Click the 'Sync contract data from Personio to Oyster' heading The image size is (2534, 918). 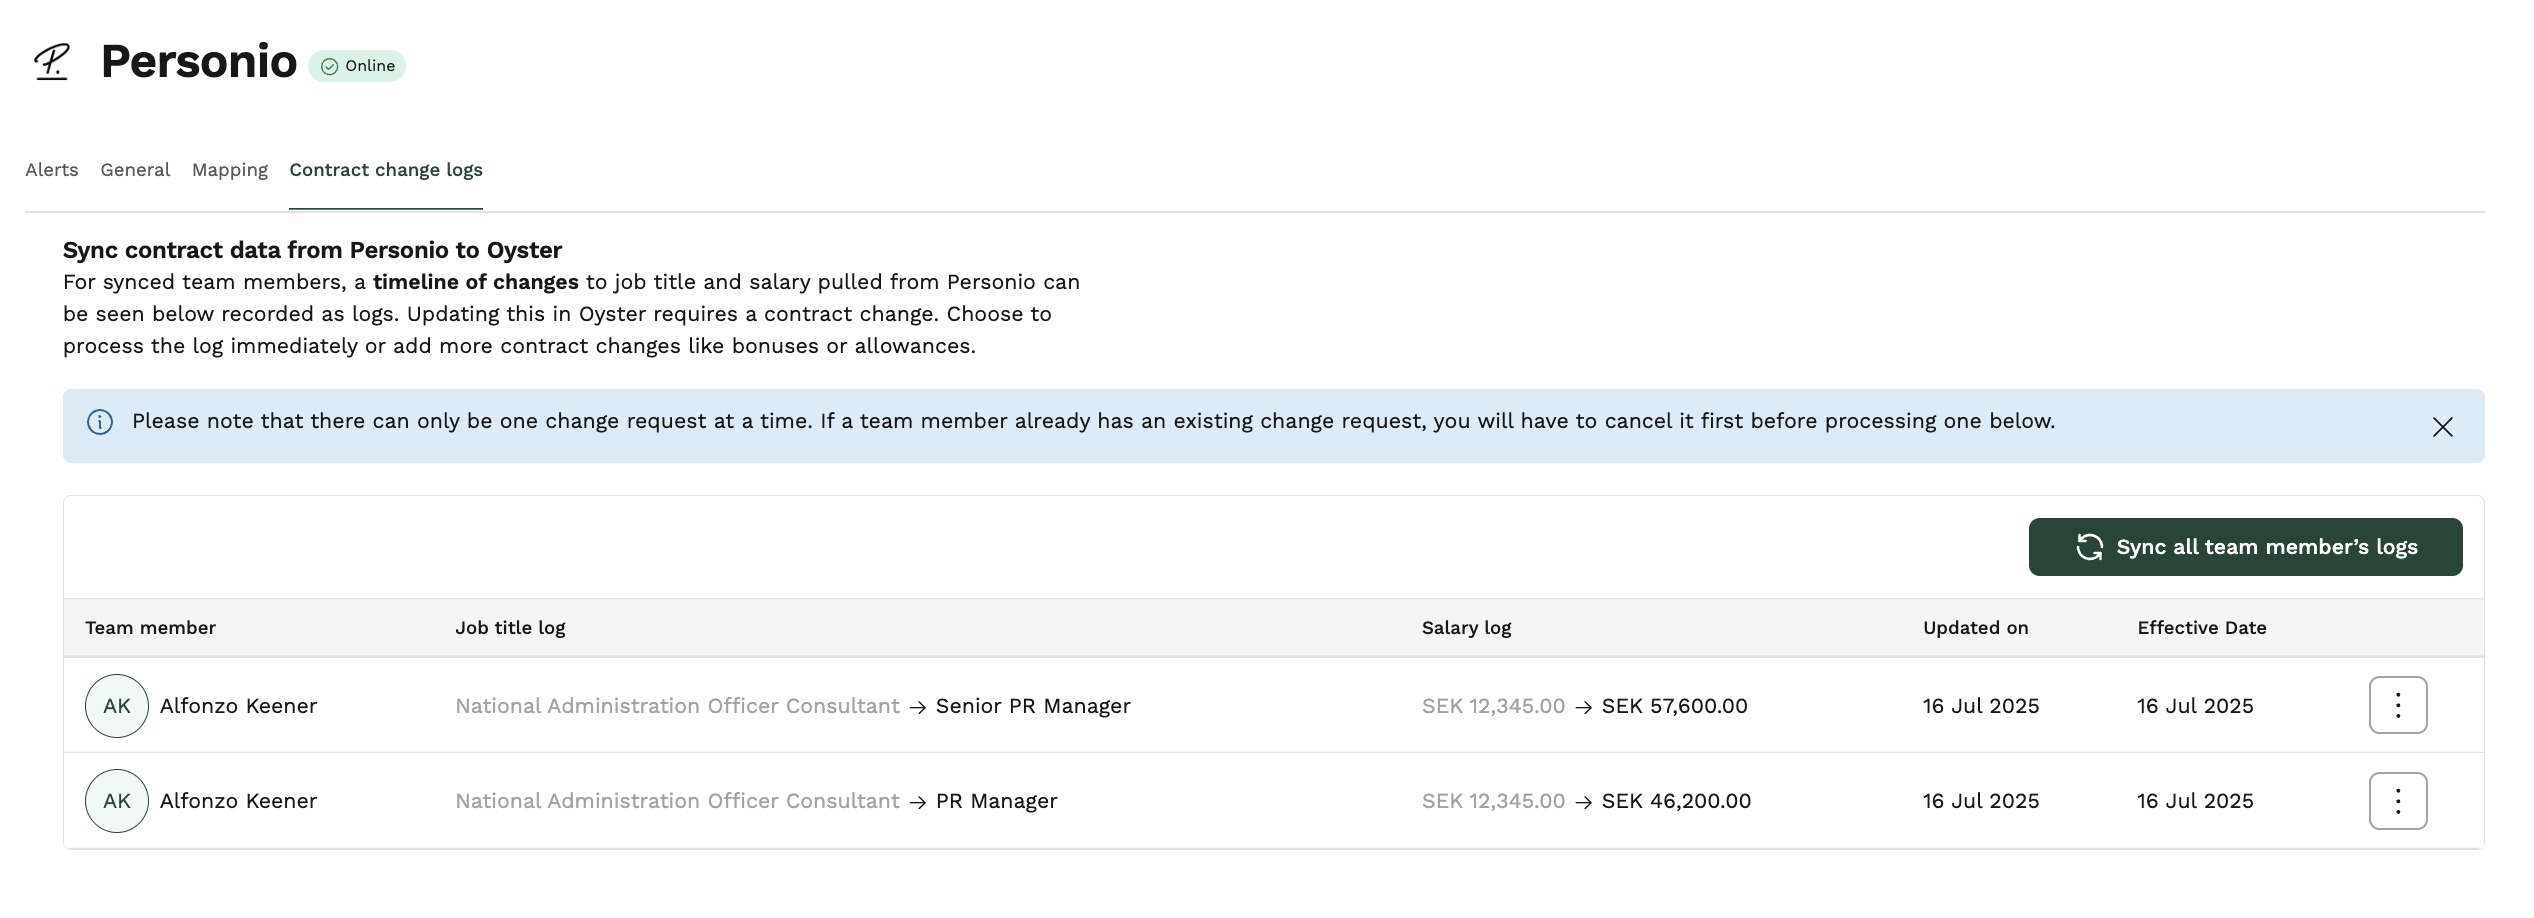point(312,250)
